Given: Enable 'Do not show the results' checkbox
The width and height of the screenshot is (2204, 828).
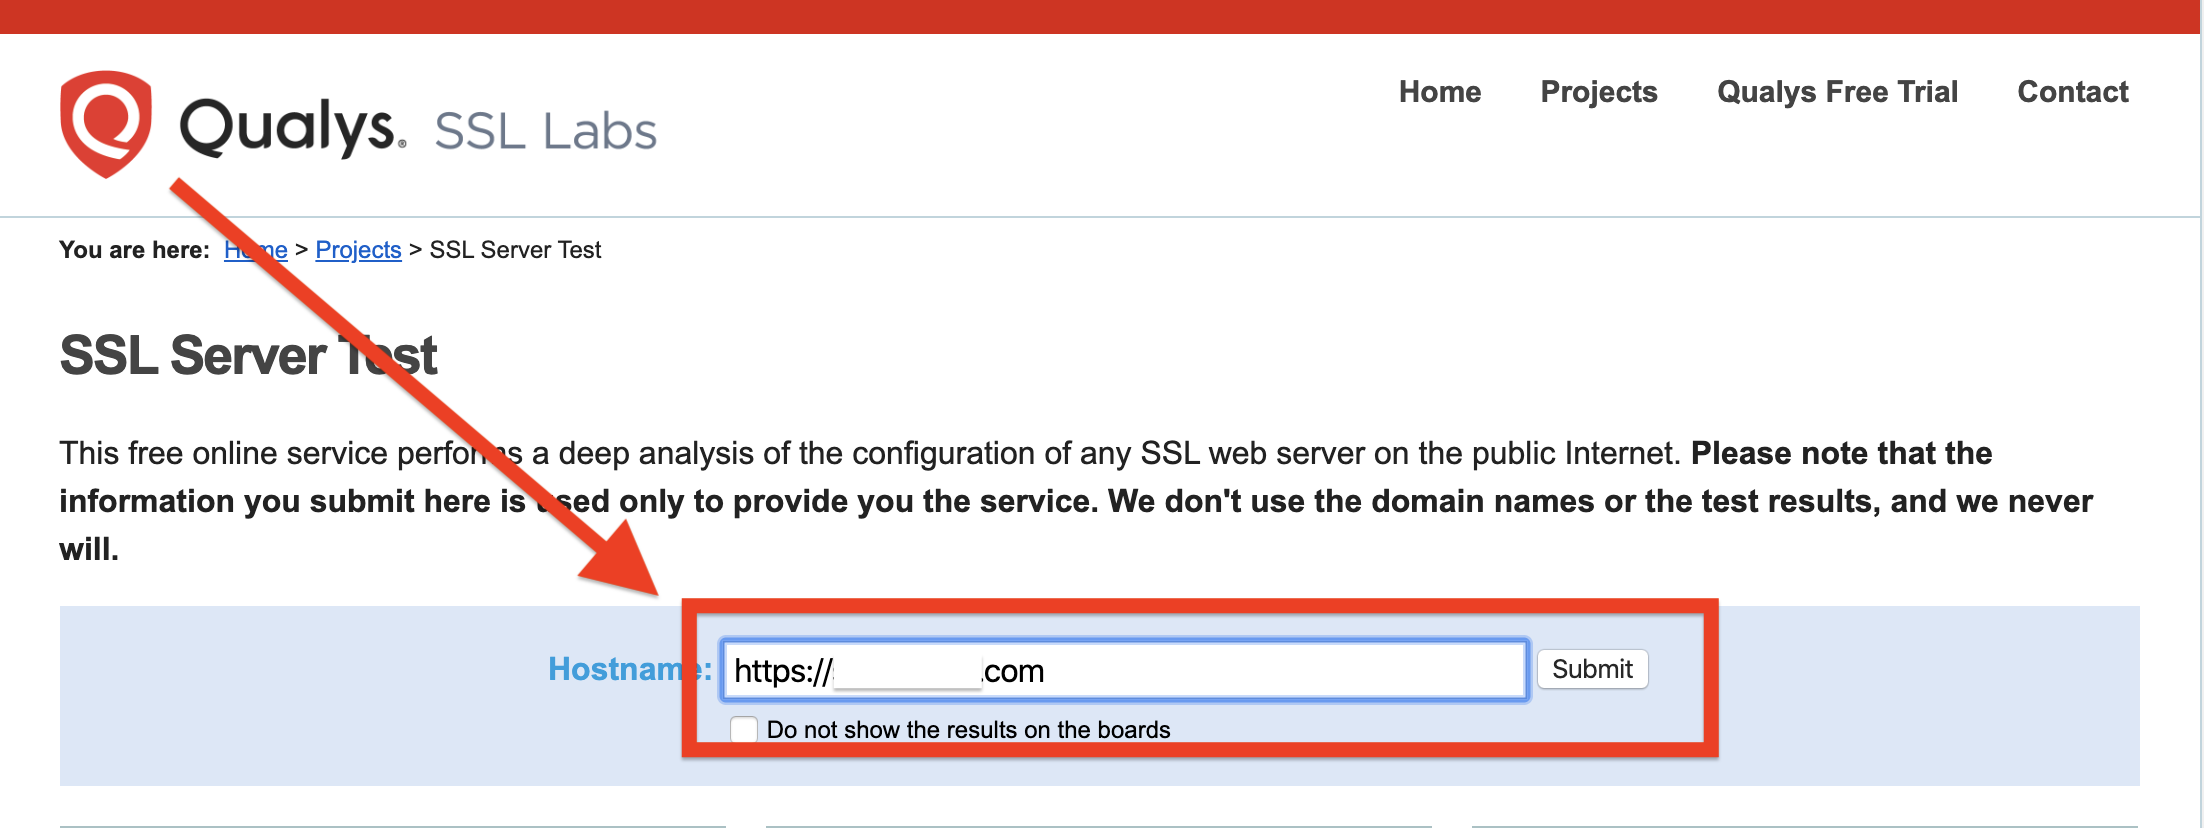Looking at the screenshot, I should coord(744,730).
